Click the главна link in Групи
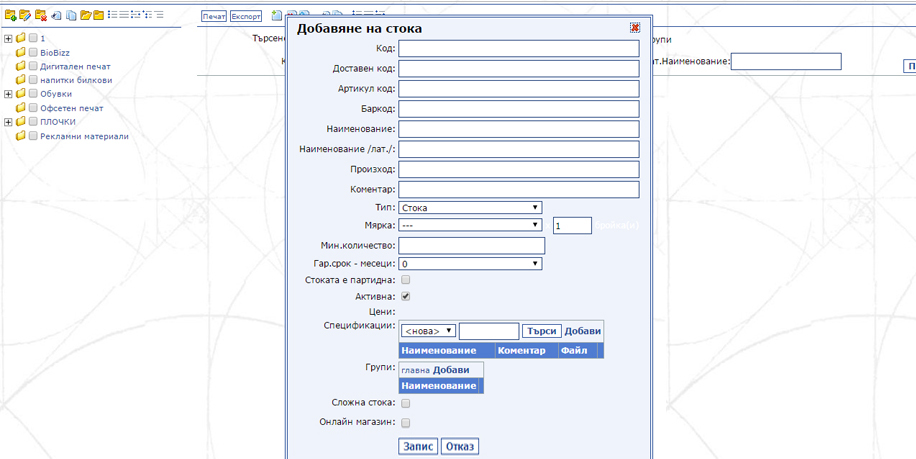Screen dimensions: 916x459 [x=416, y=370]
